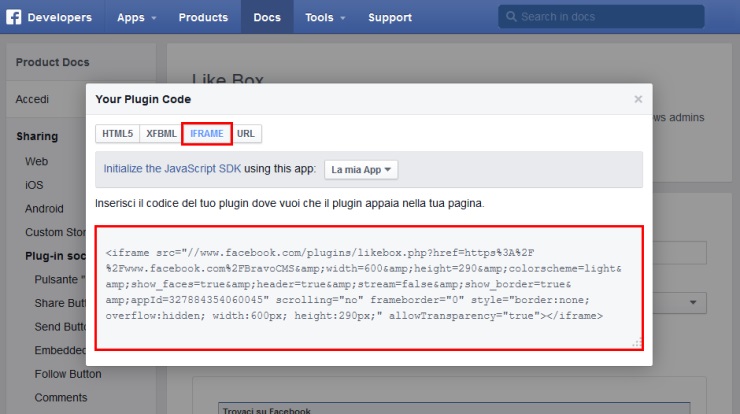This screenshot has height=414, width=740.
Task: Expand the Tools dropdown menu
Action: click(x=325, y=17)
